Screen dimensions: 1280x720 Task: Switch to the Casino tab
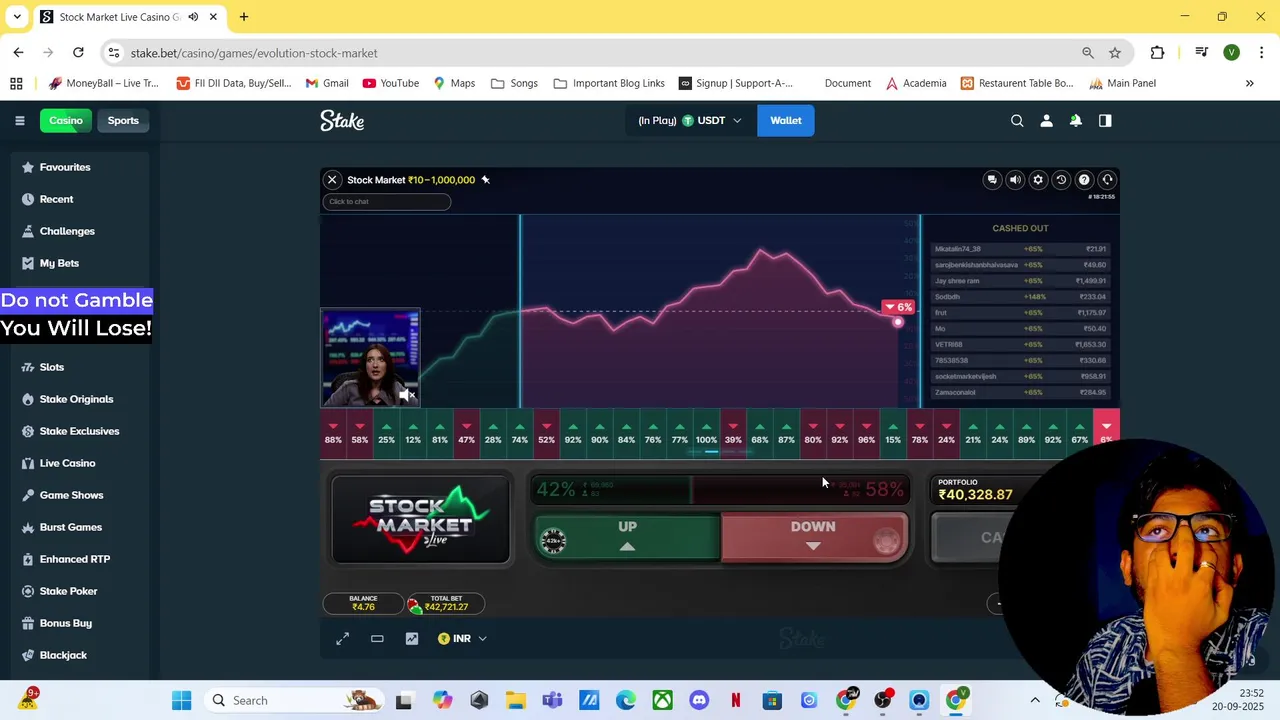[x=66, y=121]
